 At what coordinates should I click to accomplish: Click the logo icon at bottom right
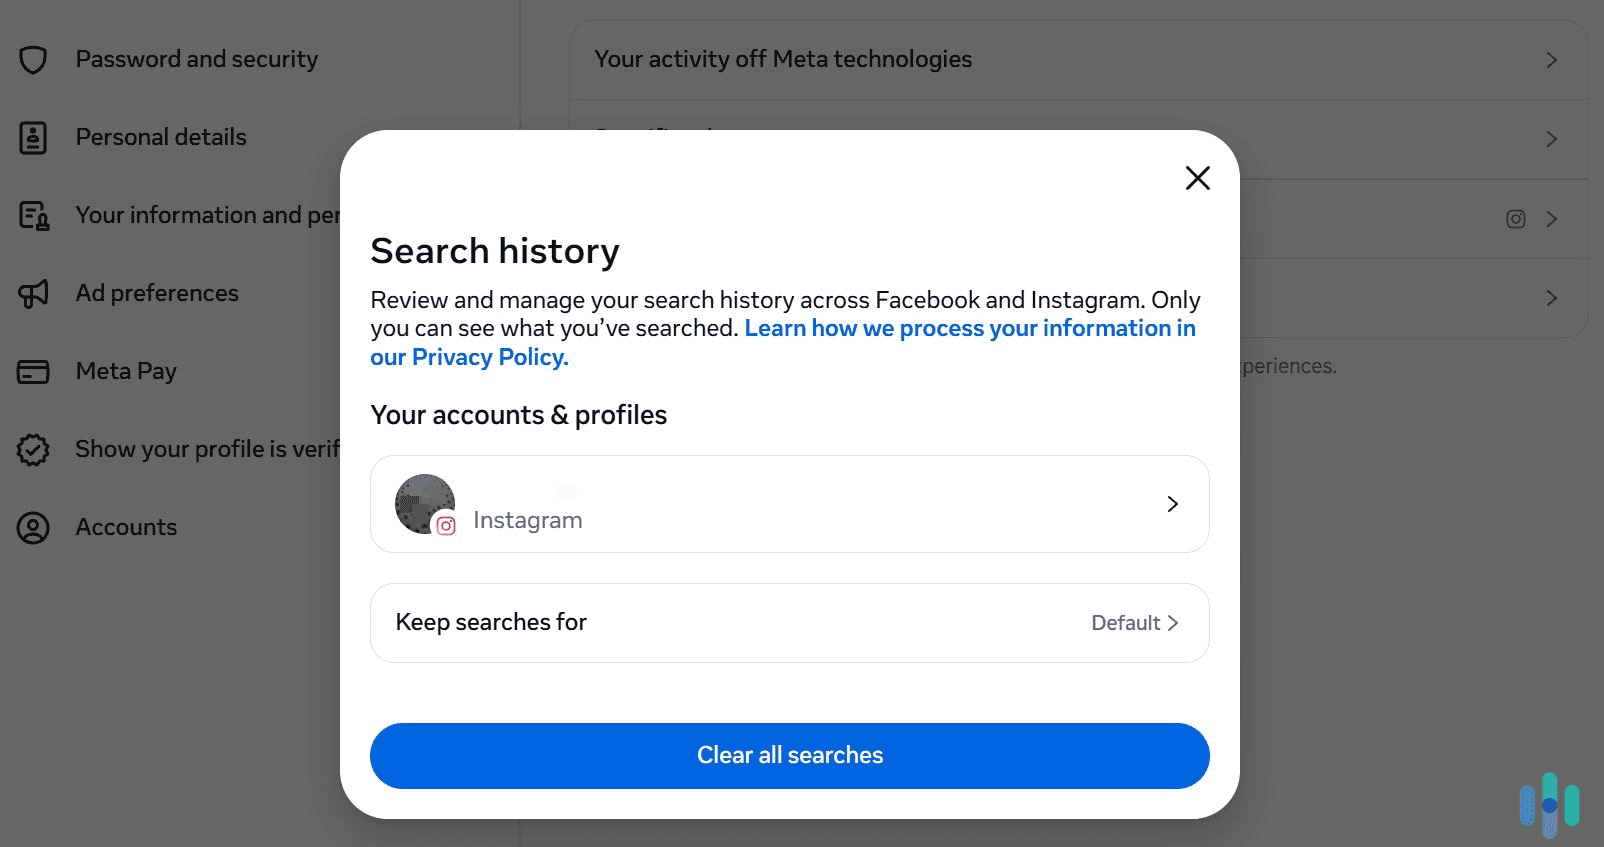coord(1548,803)
